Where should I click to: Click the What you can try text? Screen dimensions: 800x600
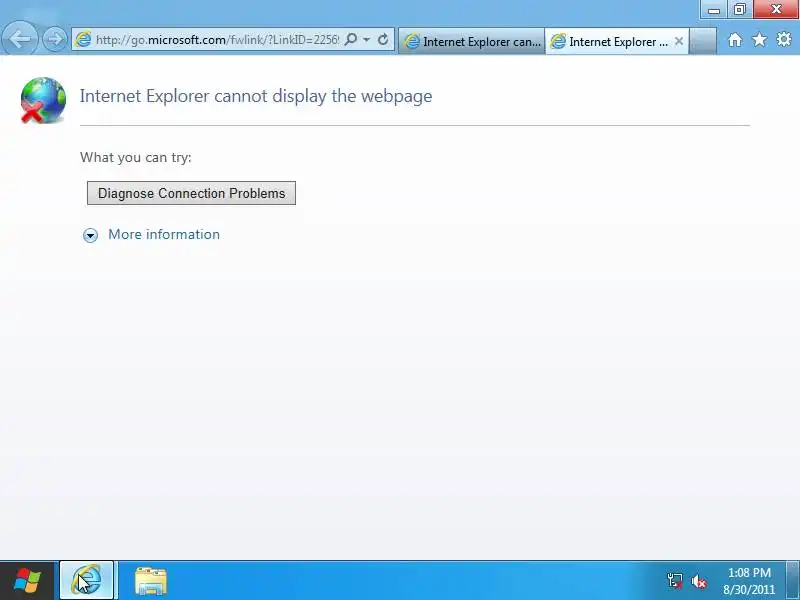136,157
